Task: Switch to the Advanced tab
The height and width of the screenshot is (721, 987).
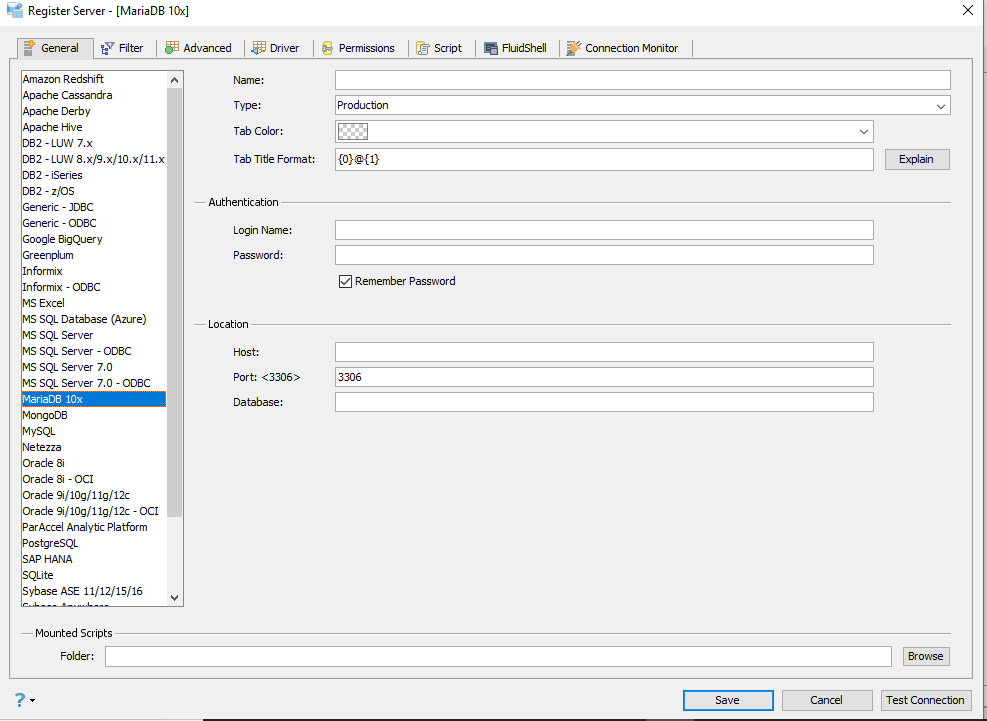Action: (x=199, y=48)
